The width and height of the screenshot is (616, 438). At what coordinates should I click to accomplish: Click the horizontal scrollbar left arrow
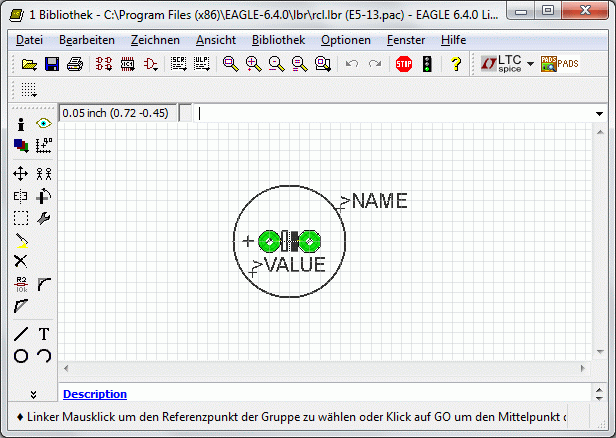[66, 368]
